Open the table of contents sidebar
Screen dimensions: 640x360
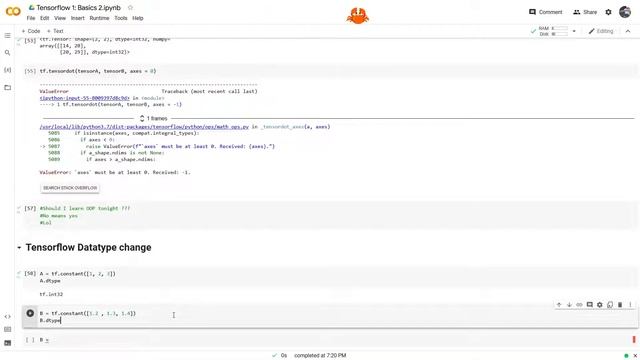click(7, 36)
